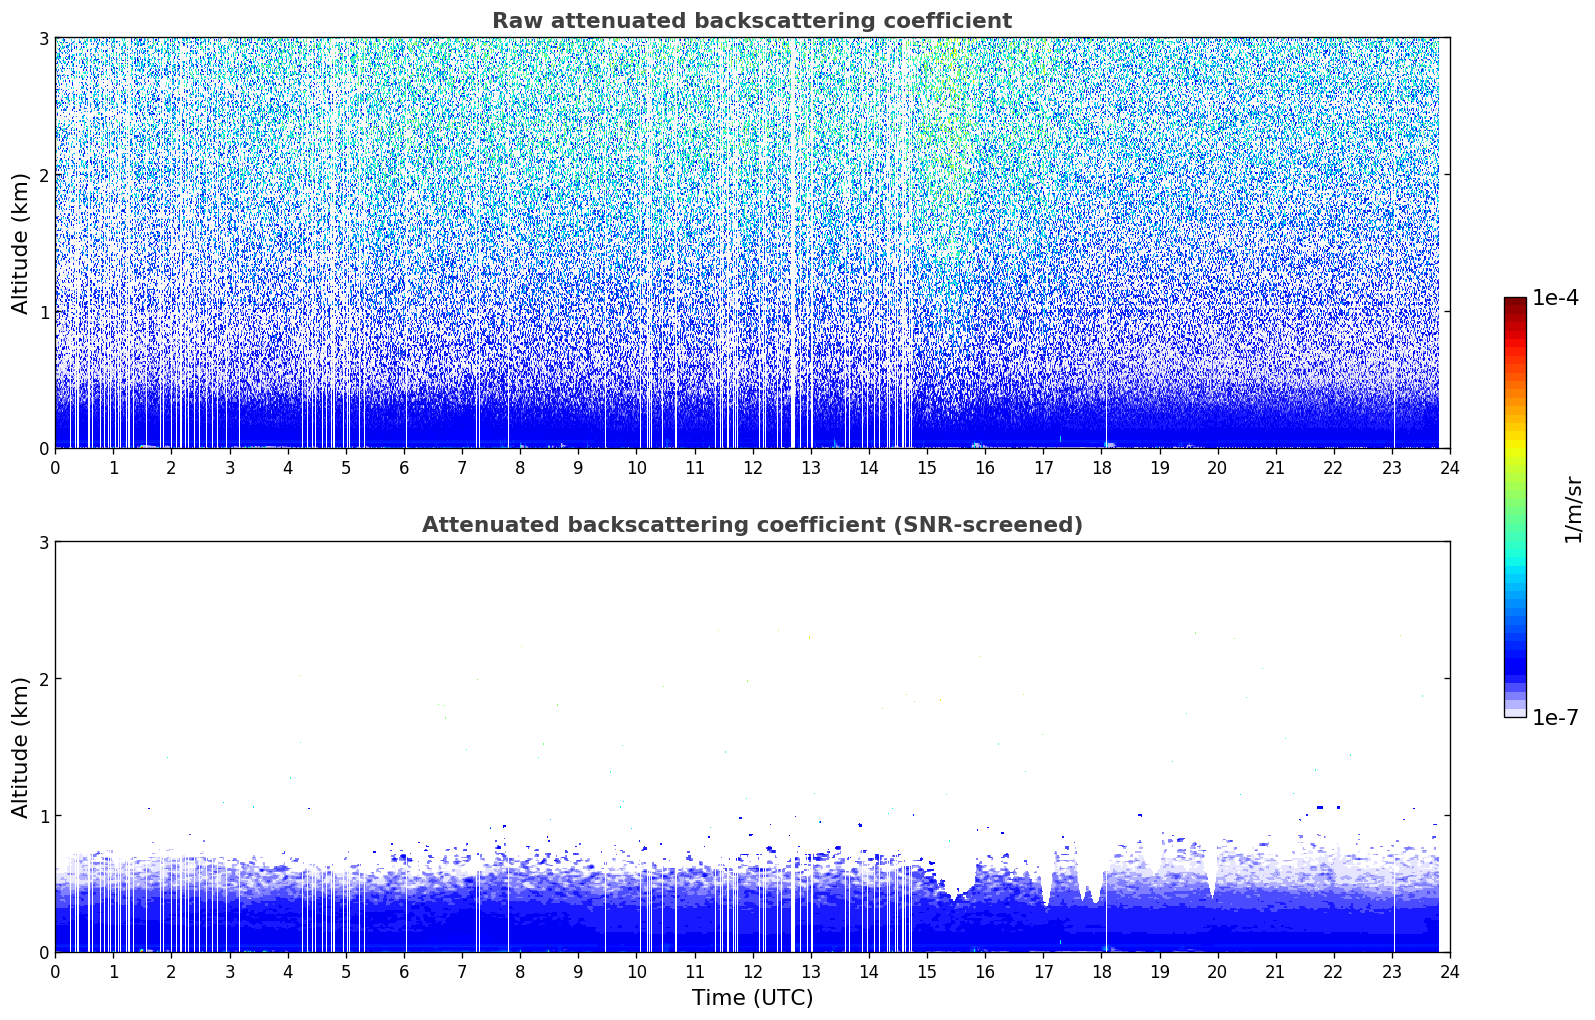Image resolution: width=1595 pixels, height=1020 pixels.
Task: Click altitude tick "2" beside the raw plot
Action: coord(43,175)
